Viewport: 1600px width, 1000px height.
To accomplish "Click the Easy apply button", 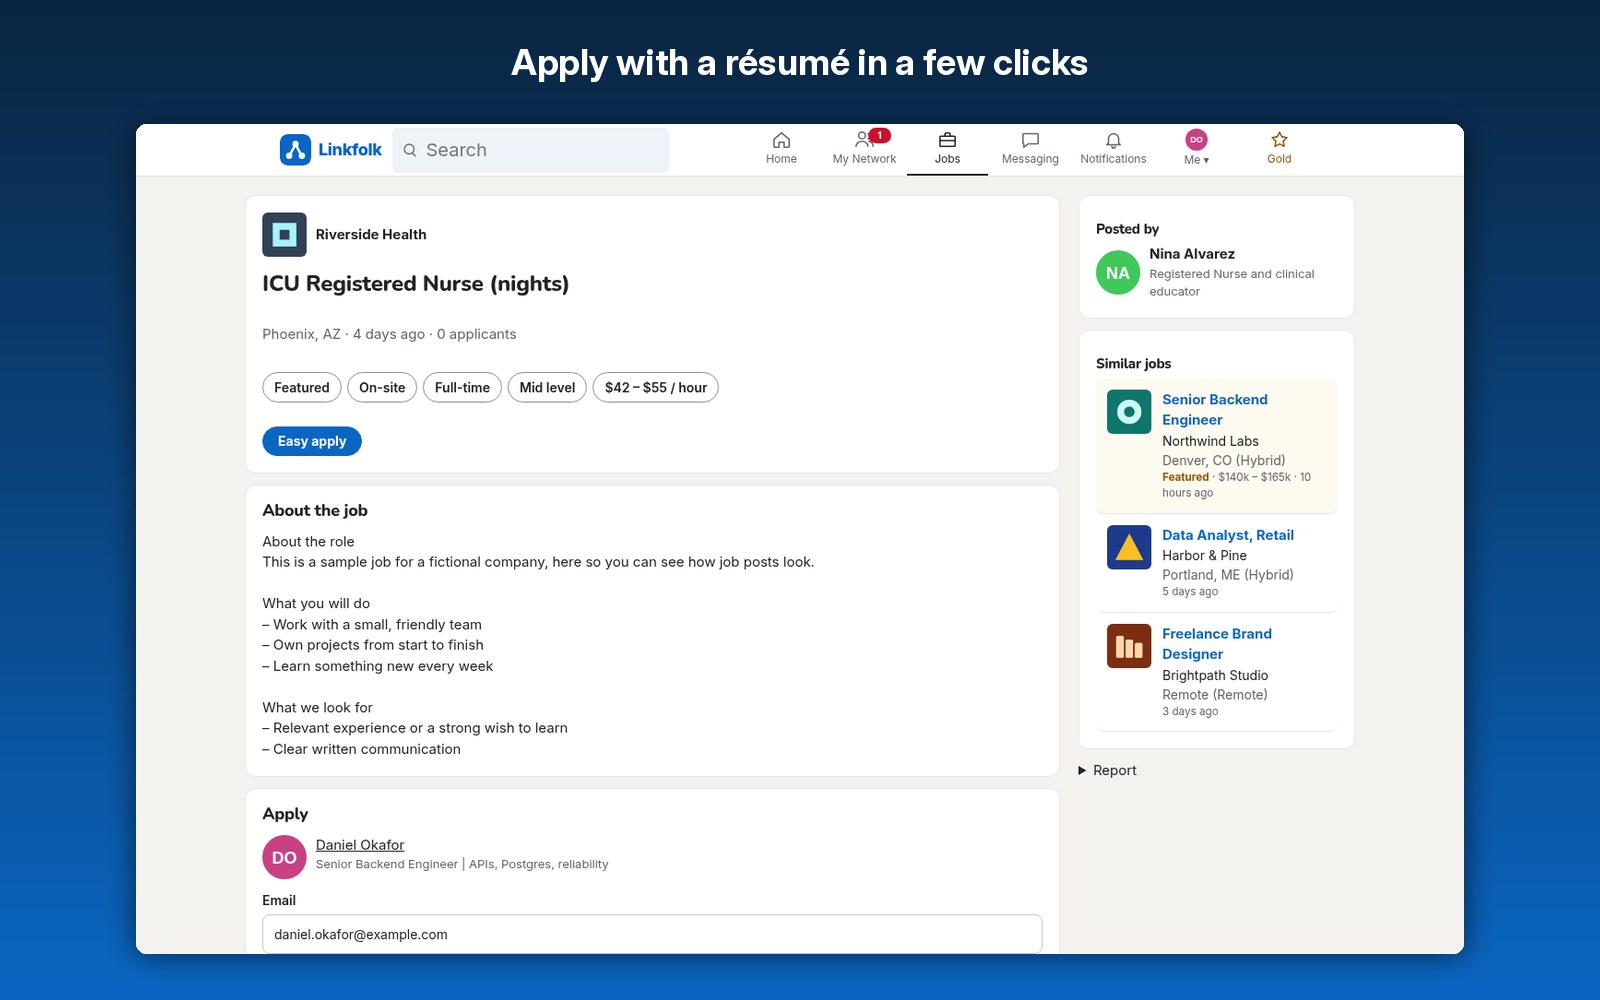I will pos(312,441).
